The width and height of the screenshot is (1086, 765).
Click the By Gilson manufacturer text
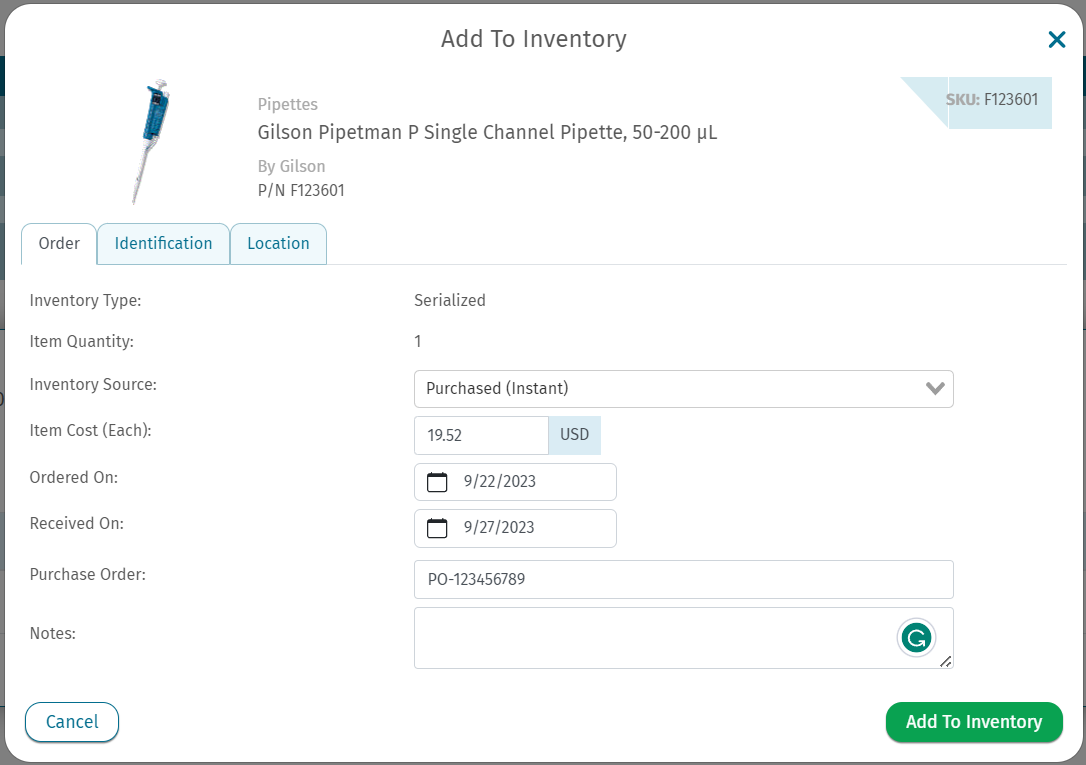tap(292, 167)
